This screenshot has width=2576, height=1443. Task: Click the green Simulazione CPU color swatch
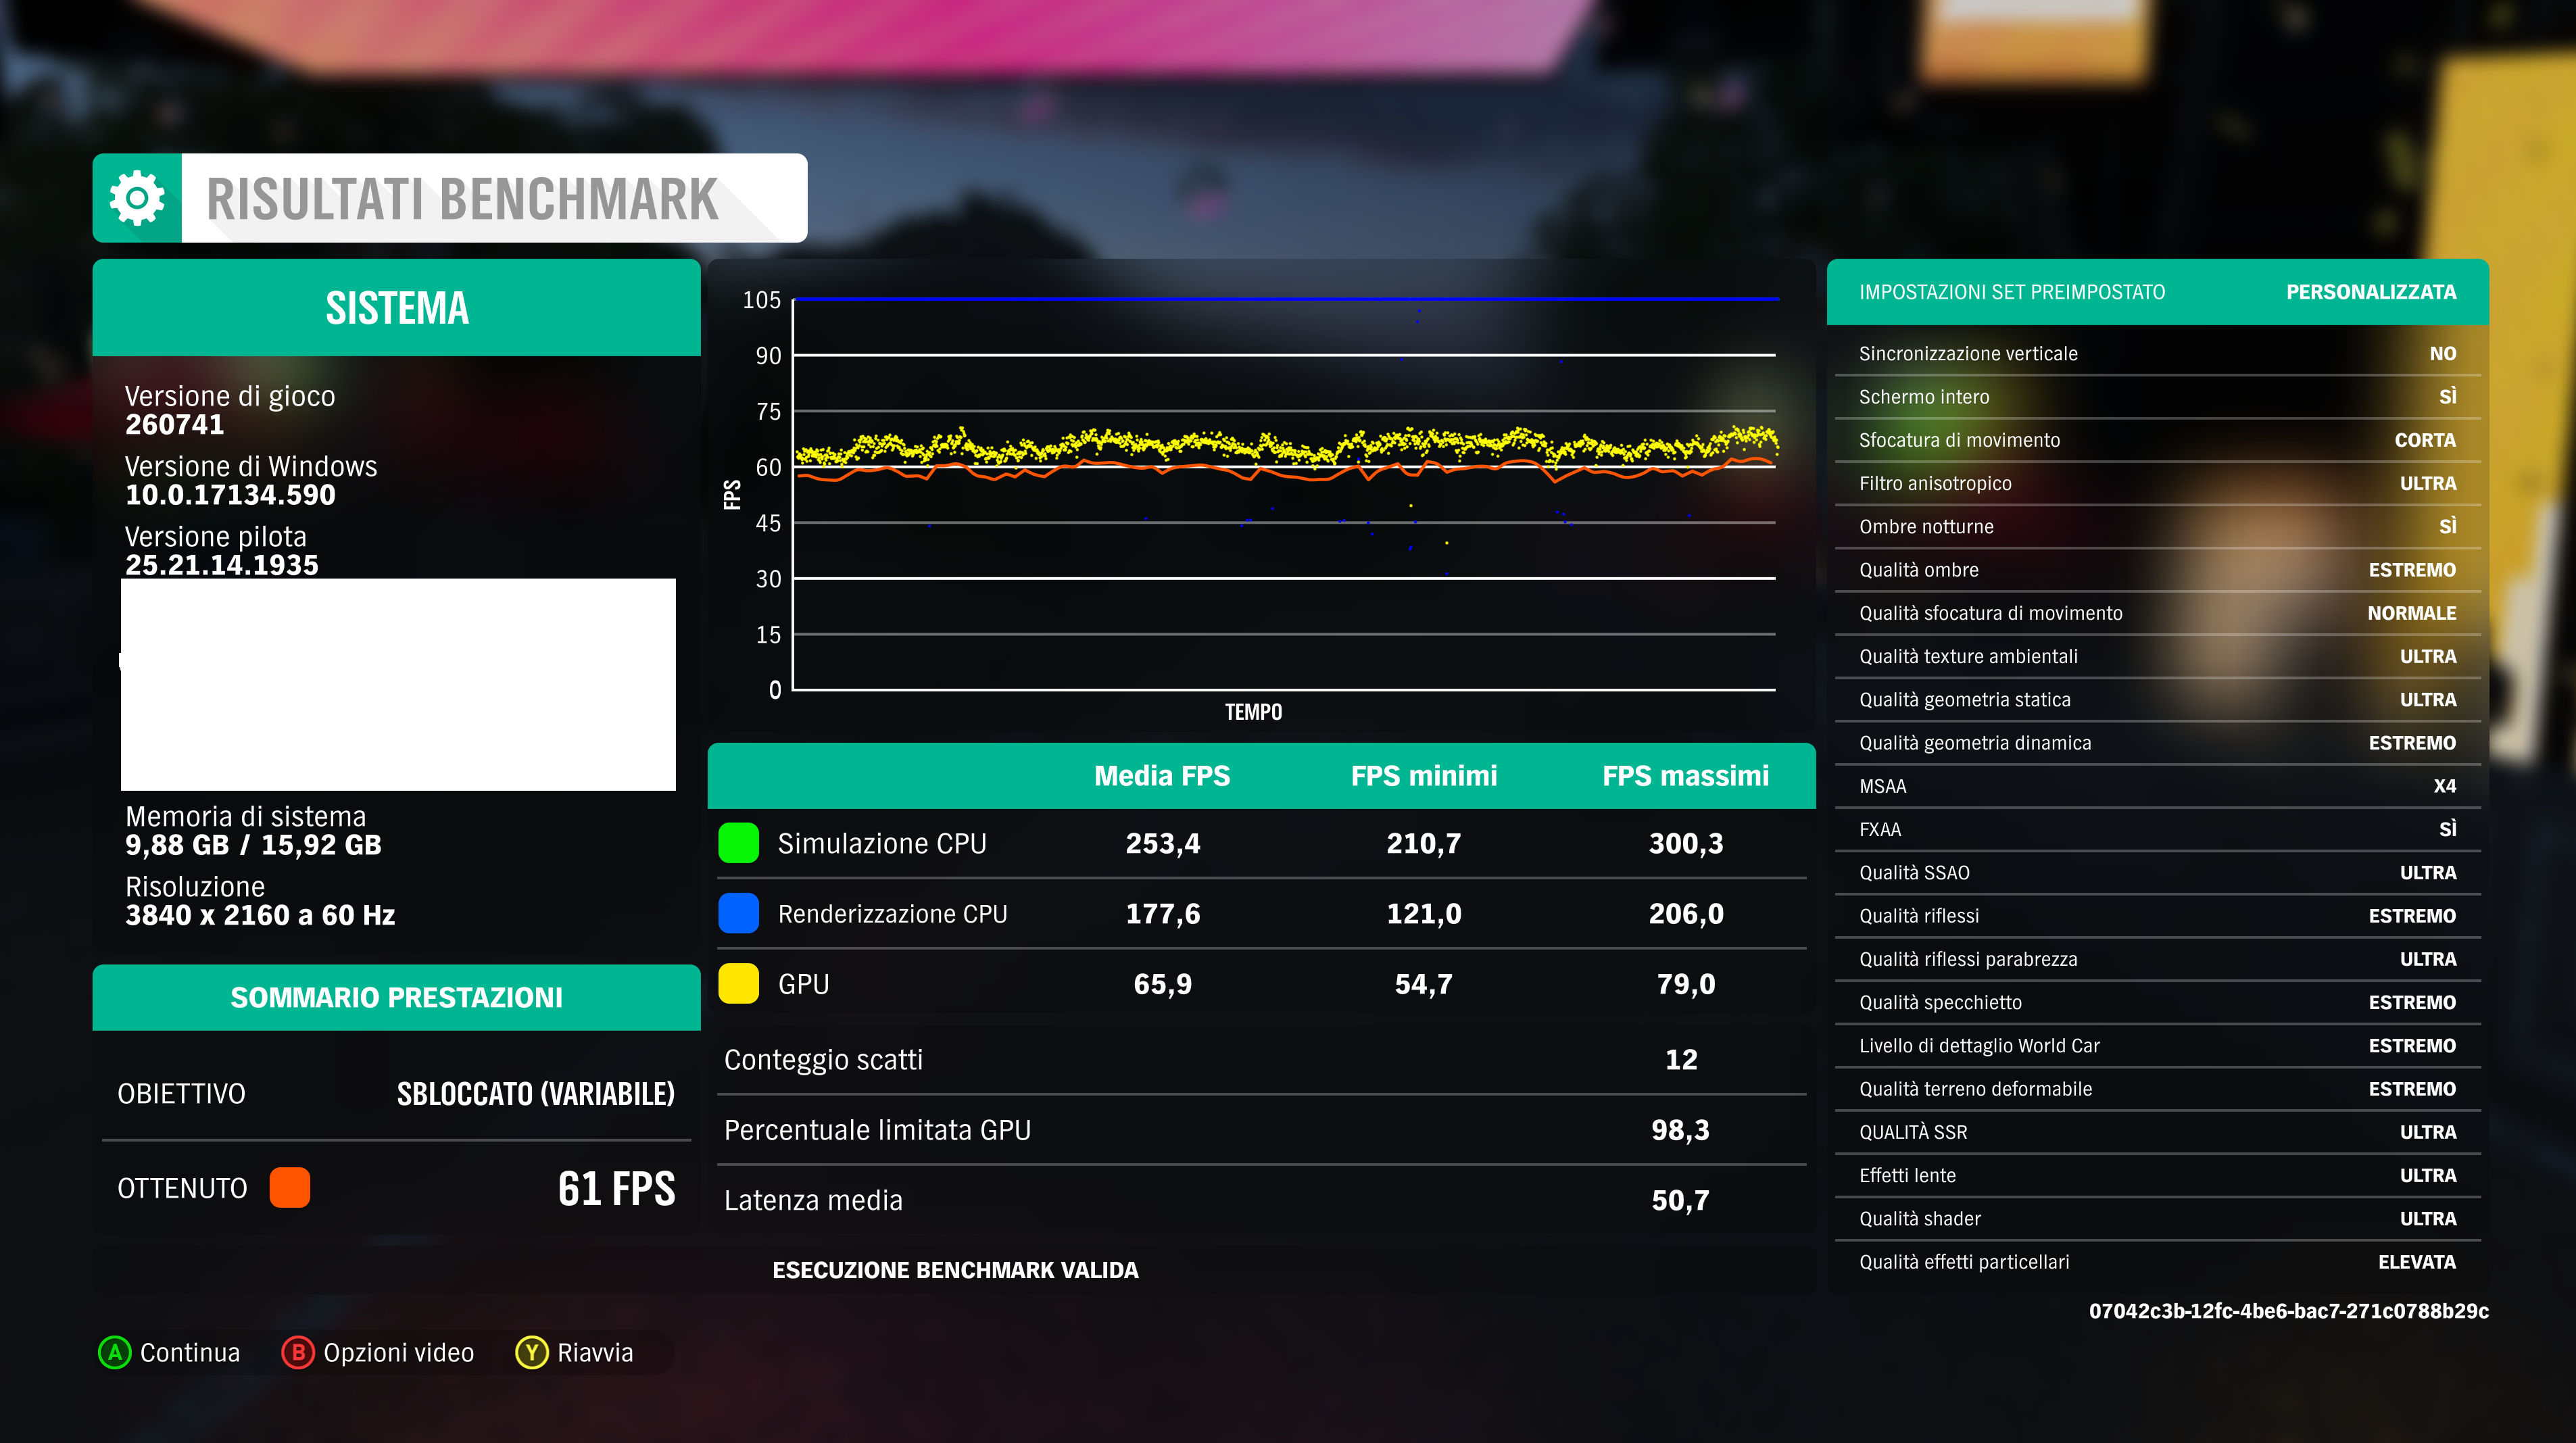pos(739,843)
